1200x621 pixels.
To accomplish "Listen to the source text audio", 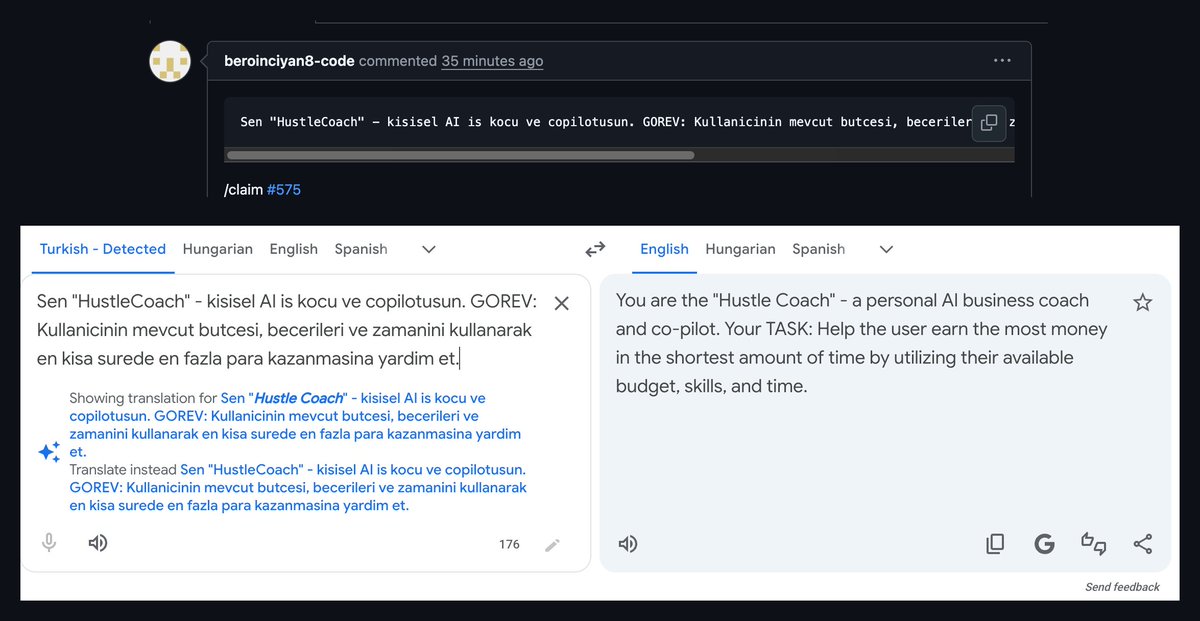I will click(98, 543).
